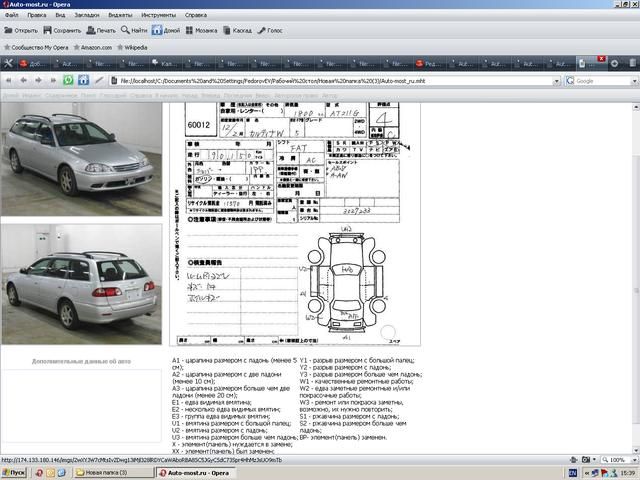Click the images toggle camera icon in status bar
This screenshot has height=480, width=640.
pyautogui.click(x=586, y=460)
